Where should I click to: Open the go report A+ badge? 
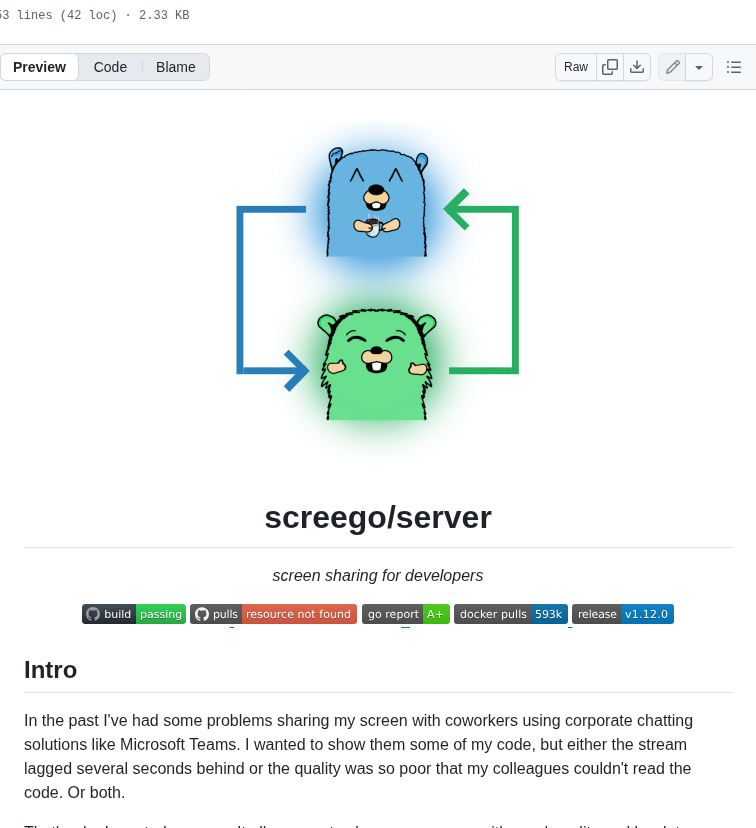point(406,614)
